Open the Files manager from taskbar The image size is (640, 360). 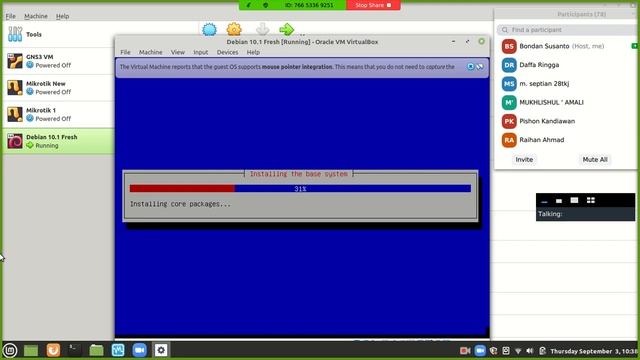coord(96,350)
